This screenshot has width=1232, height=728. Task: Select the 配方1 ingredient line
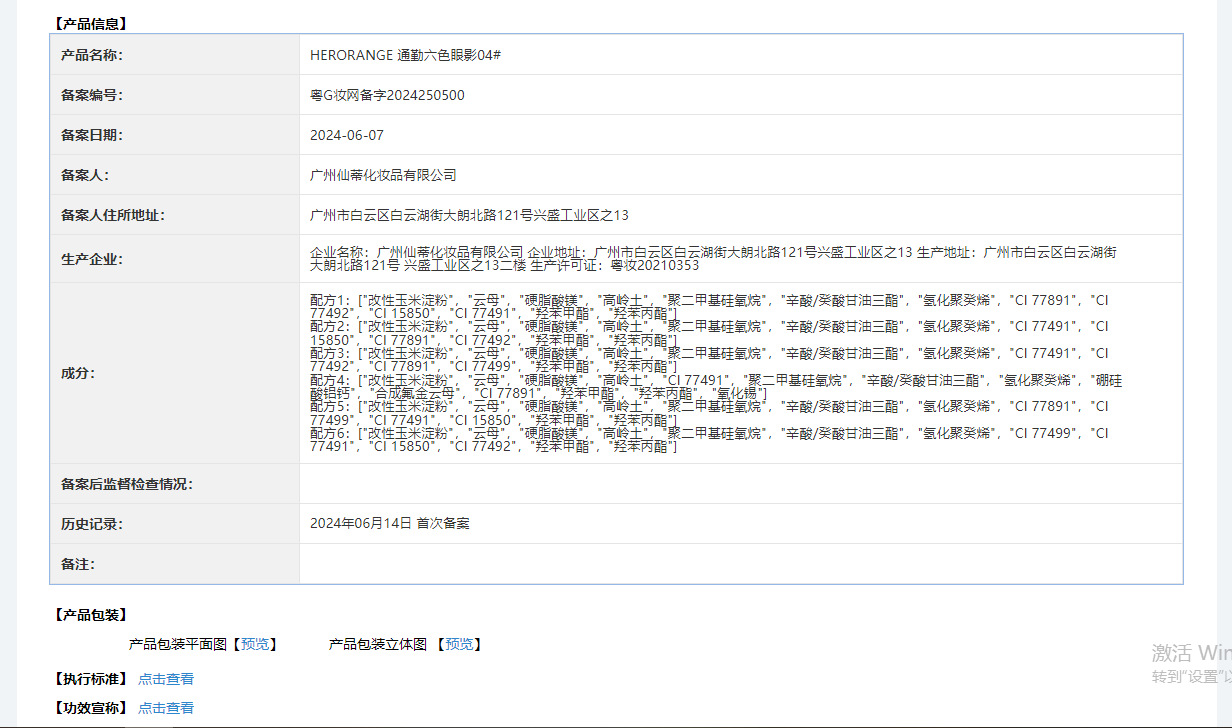(x=709, y=306)
